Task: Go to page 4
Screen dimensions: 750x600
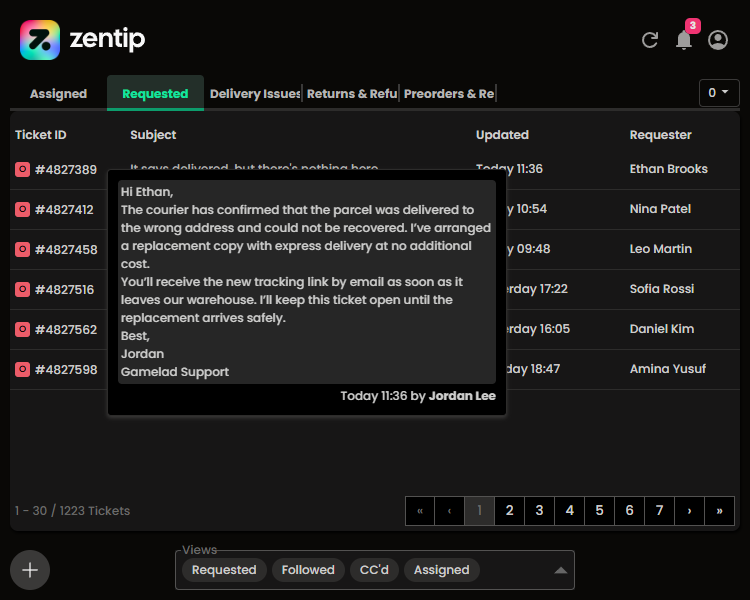Action: click(x=570, y=511)
